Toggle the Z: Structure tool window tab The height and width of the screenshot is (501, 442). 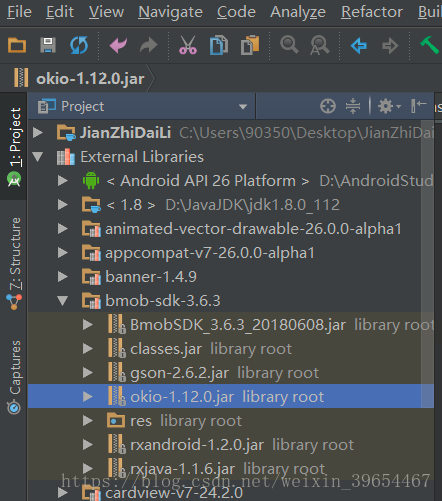pyautogui.click(x=14, y=263)
